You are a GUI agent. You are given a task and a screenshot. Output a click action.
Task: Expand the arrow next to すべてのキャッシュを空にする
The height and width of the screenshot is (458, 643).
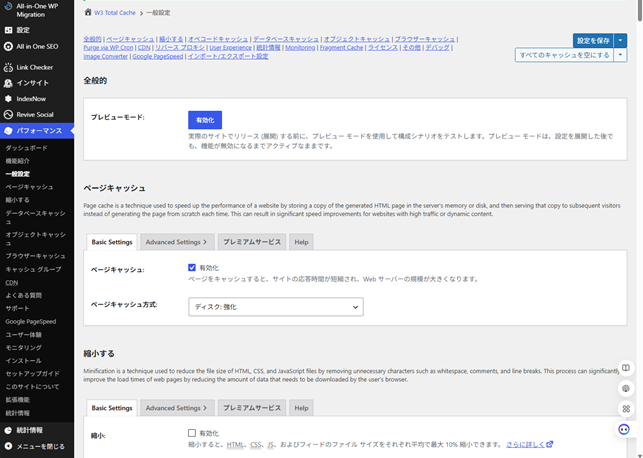click(x=620, y=55)
